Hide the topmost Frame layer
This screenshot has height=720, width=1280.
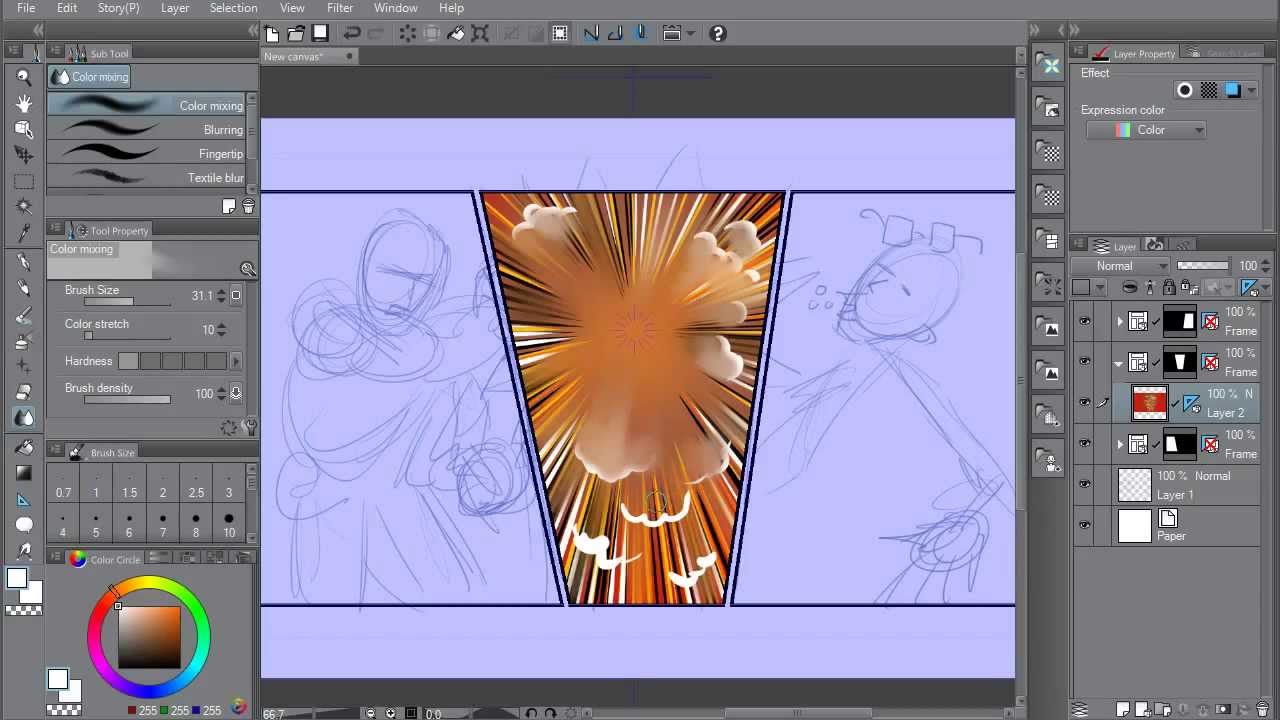[1085, 321]
